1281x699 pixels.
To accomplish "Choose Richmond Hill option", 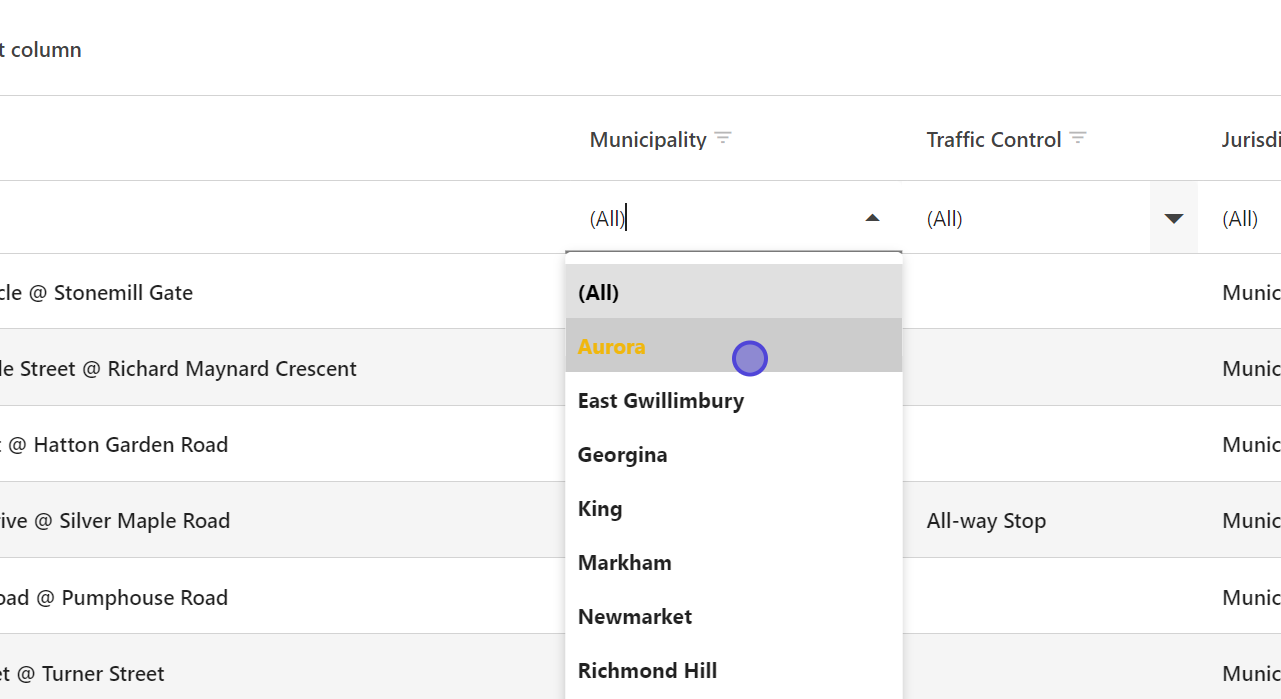I will click(647, 670).
